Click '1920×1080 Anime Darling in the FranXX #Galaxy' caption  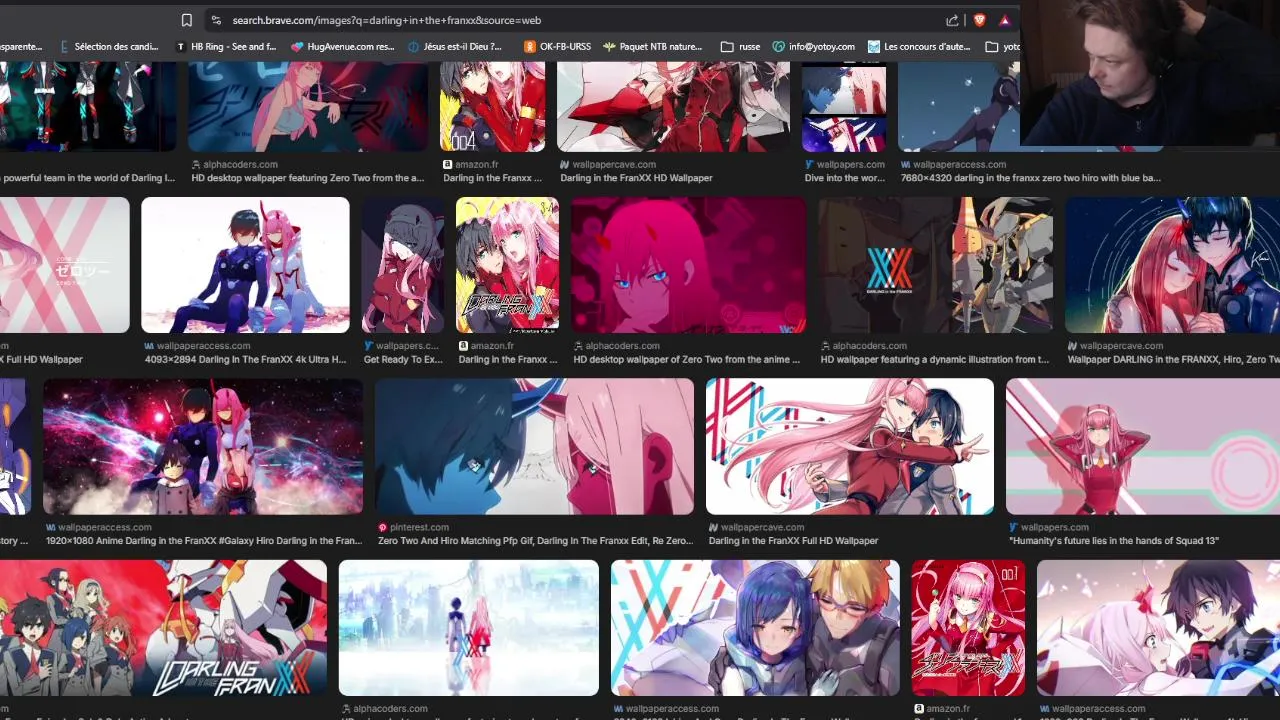pos(204,540)
